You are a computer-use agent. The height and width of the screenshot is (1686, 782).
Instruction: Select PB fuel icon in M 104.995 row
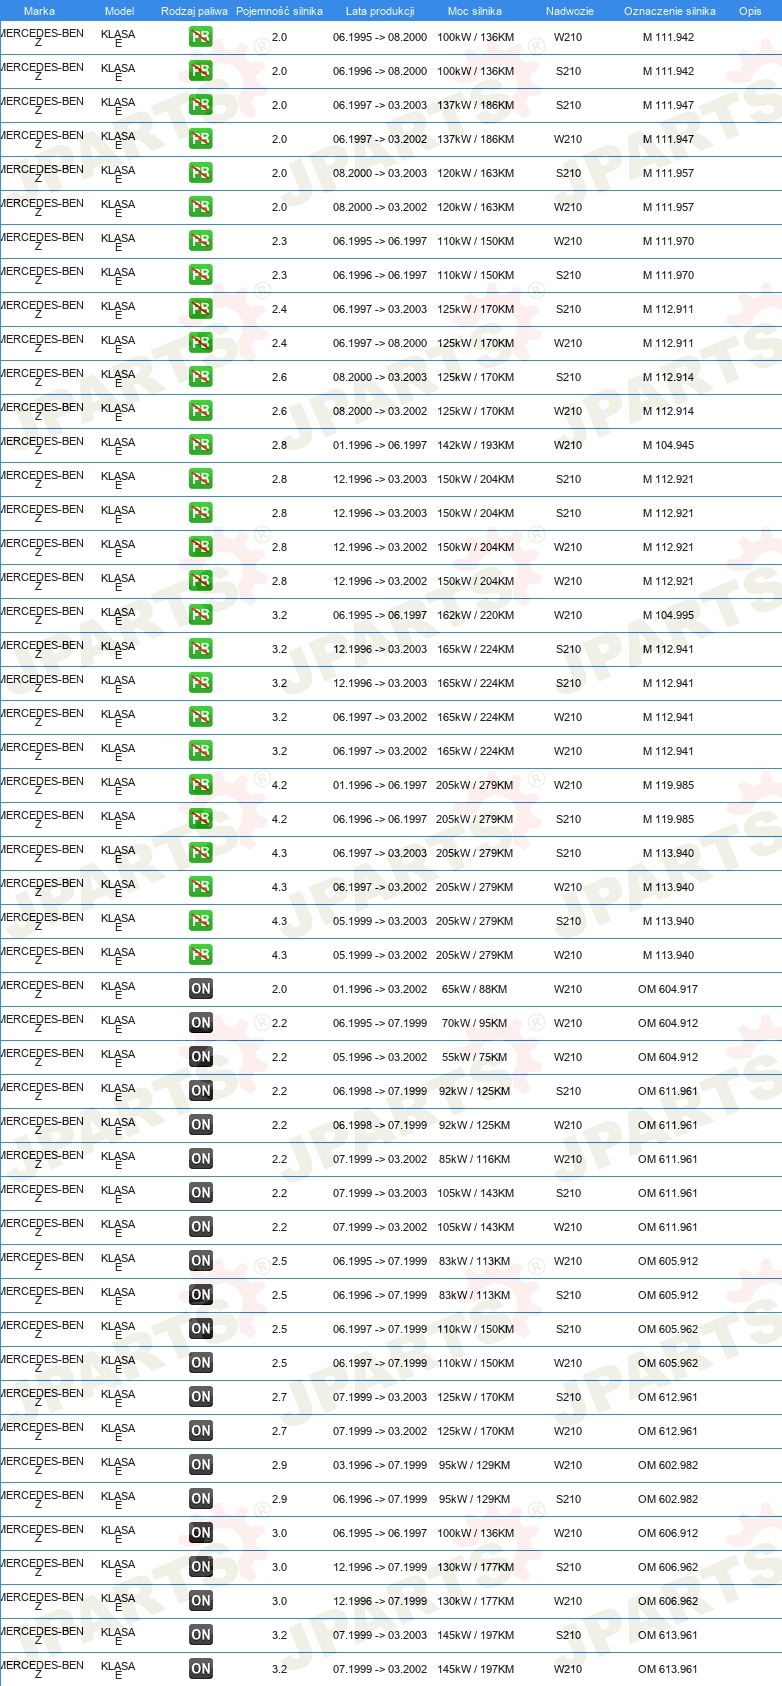200,615
